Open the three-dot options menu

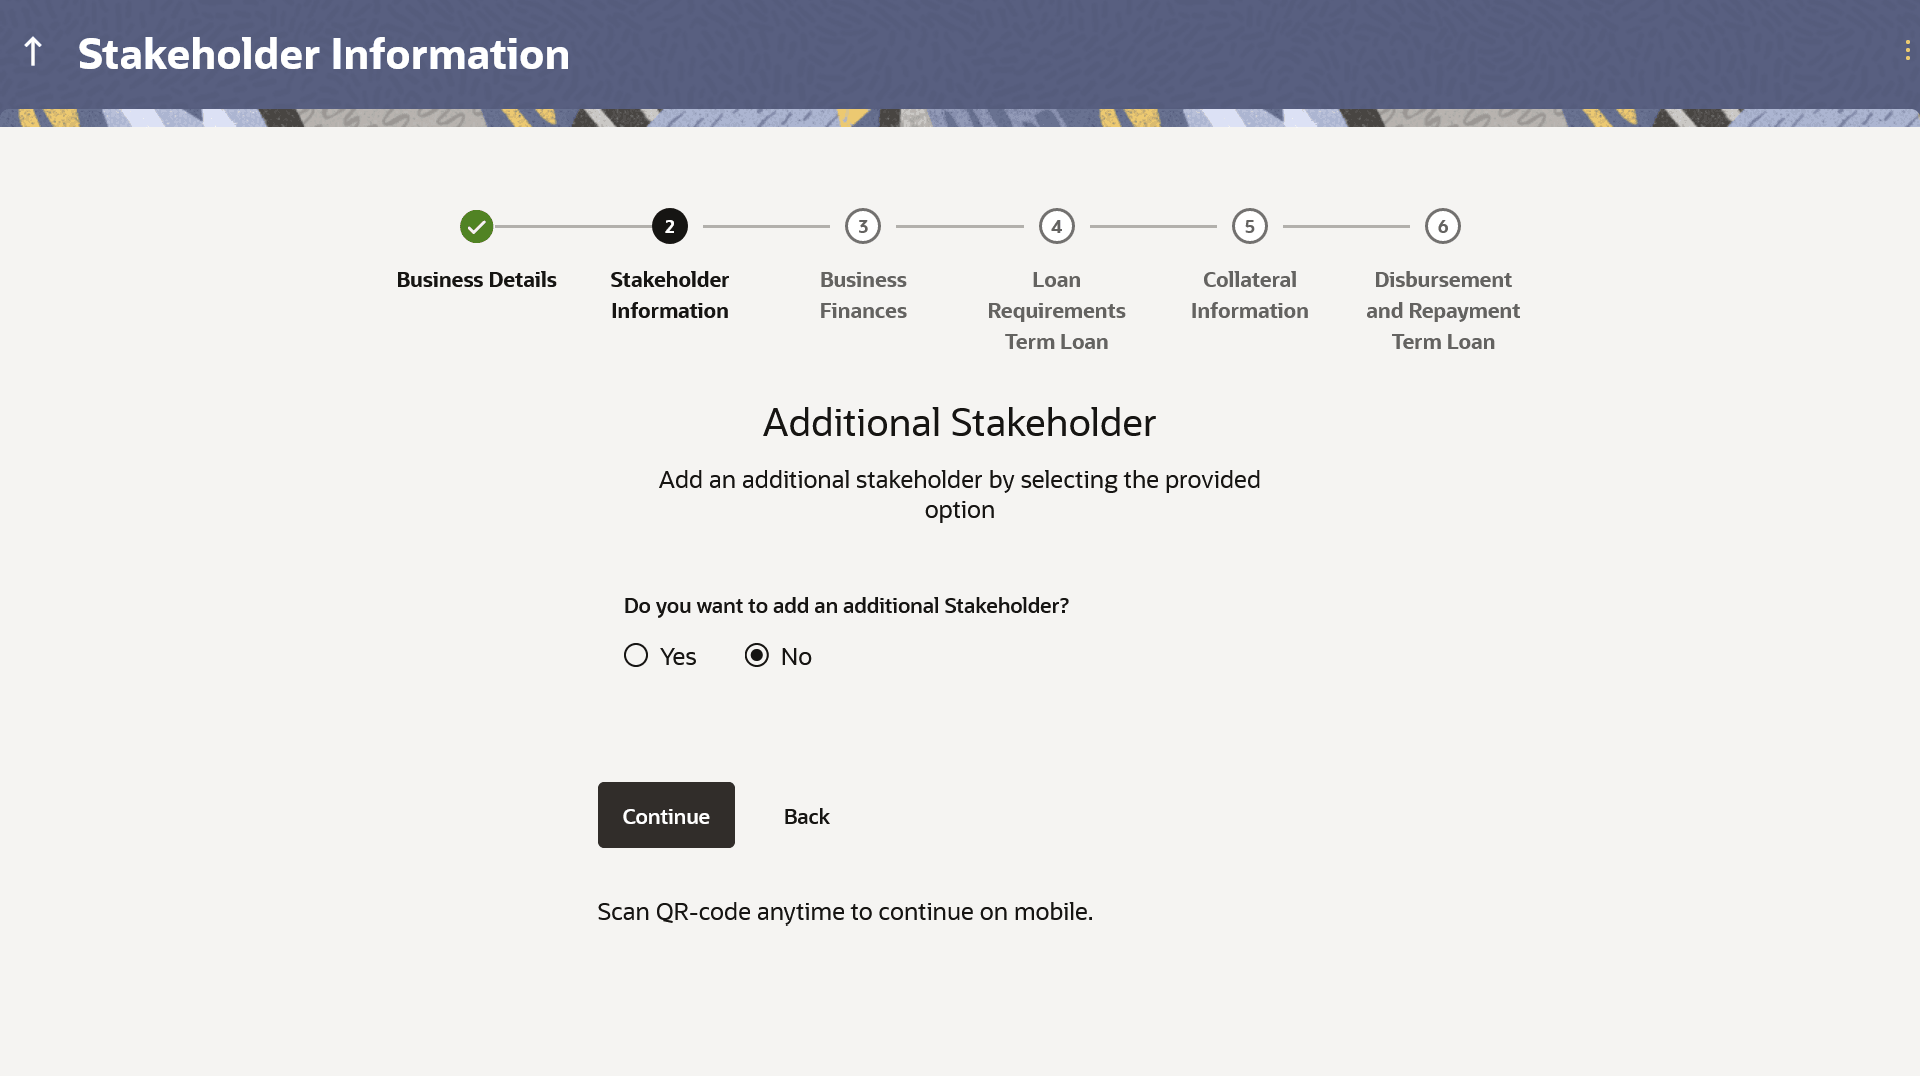pyautogui.click(x=1909, y=49)
